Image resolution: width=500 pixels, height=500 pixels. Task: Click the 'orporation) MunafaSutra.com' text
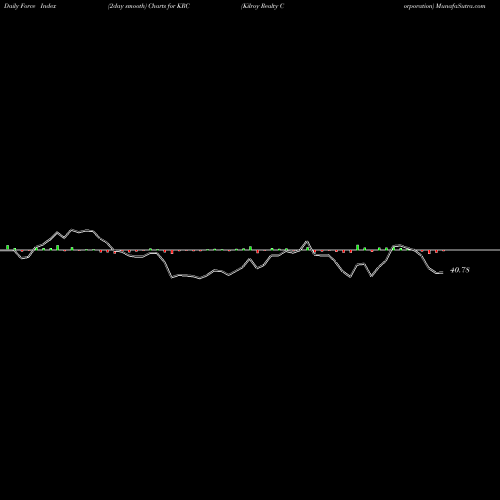pos(444,6)
